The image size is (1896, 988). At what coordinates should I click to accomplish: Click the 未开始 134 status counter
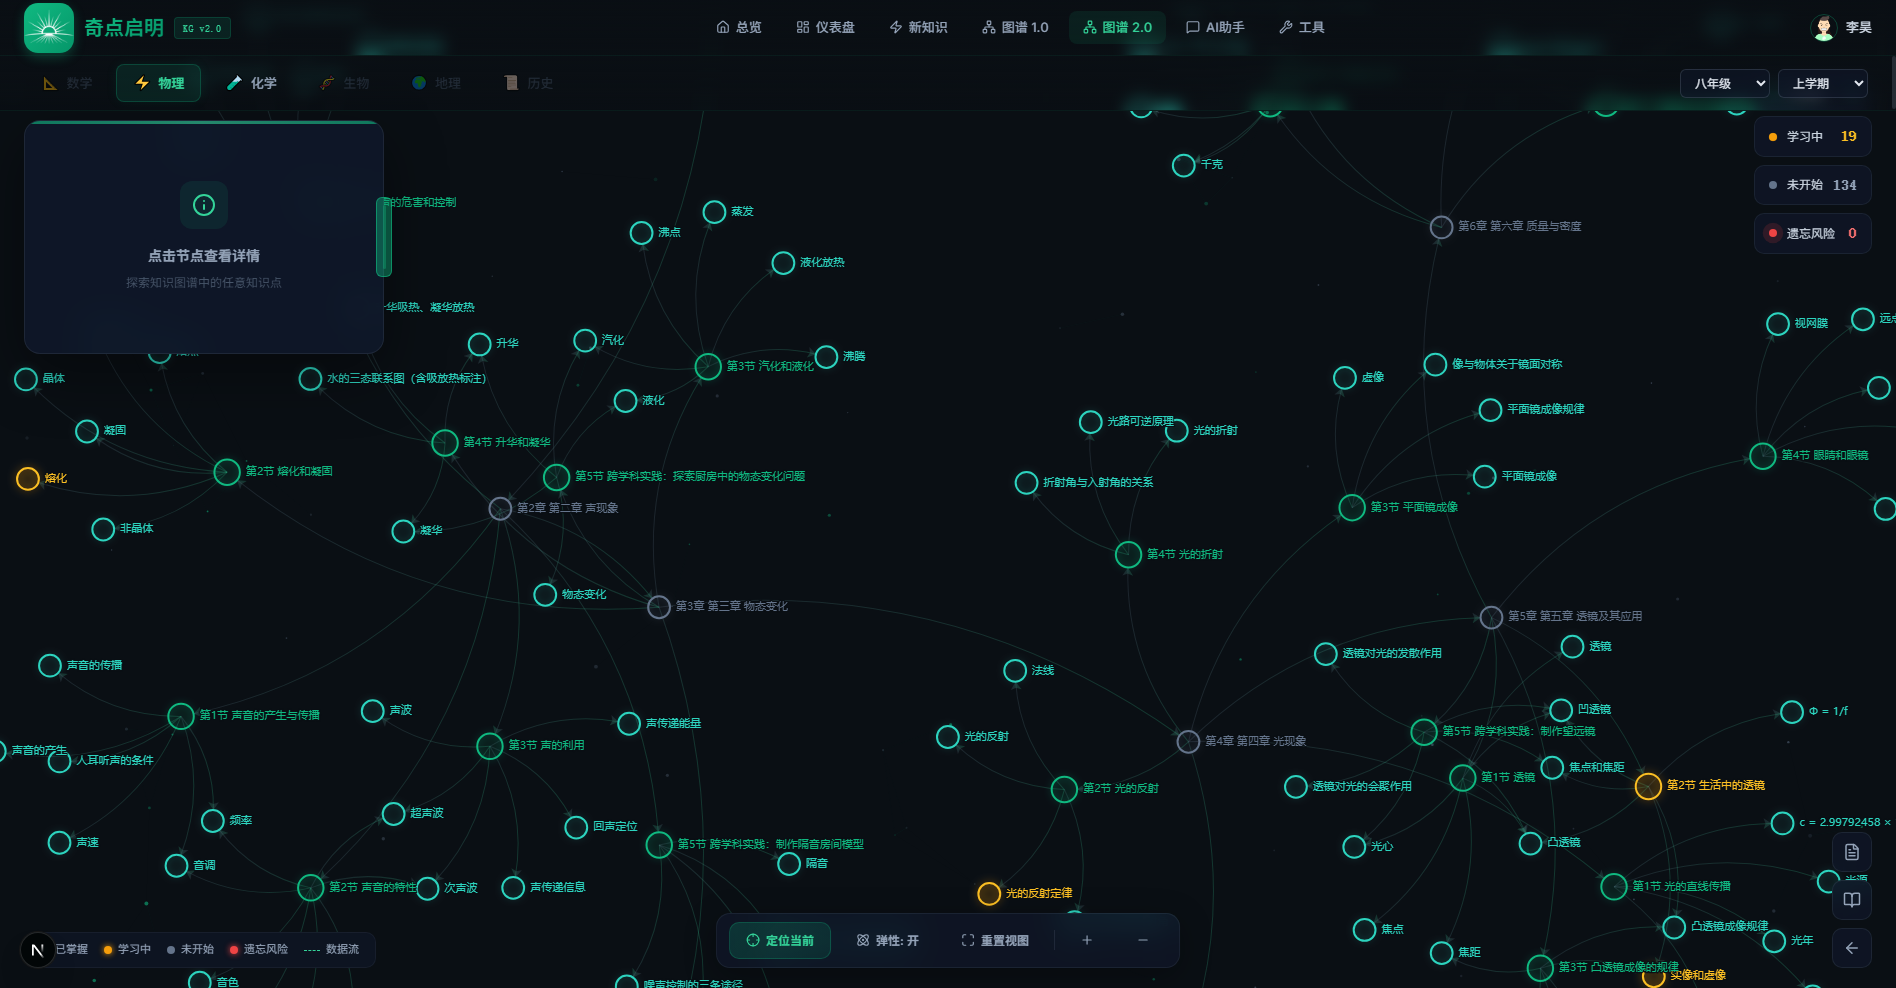tap(1812, 185)
